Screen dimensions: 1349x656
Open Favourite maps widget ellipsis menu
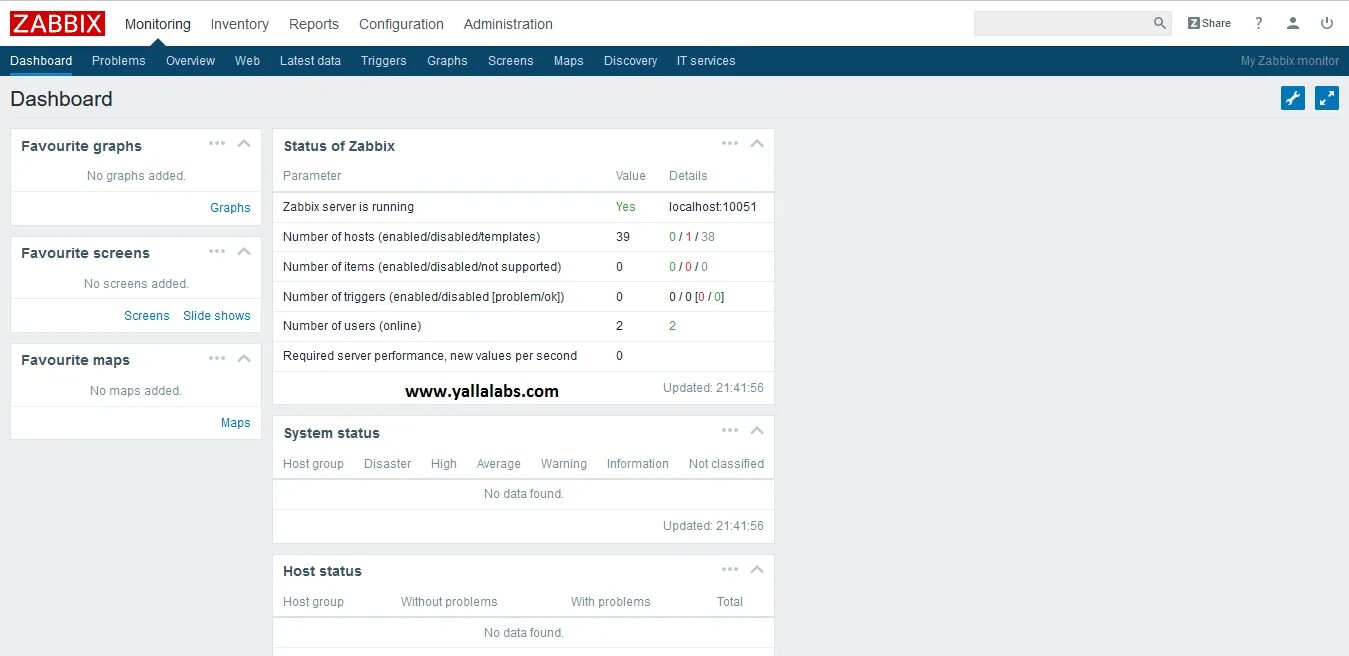pyautogui.click(x=217, y=358)
